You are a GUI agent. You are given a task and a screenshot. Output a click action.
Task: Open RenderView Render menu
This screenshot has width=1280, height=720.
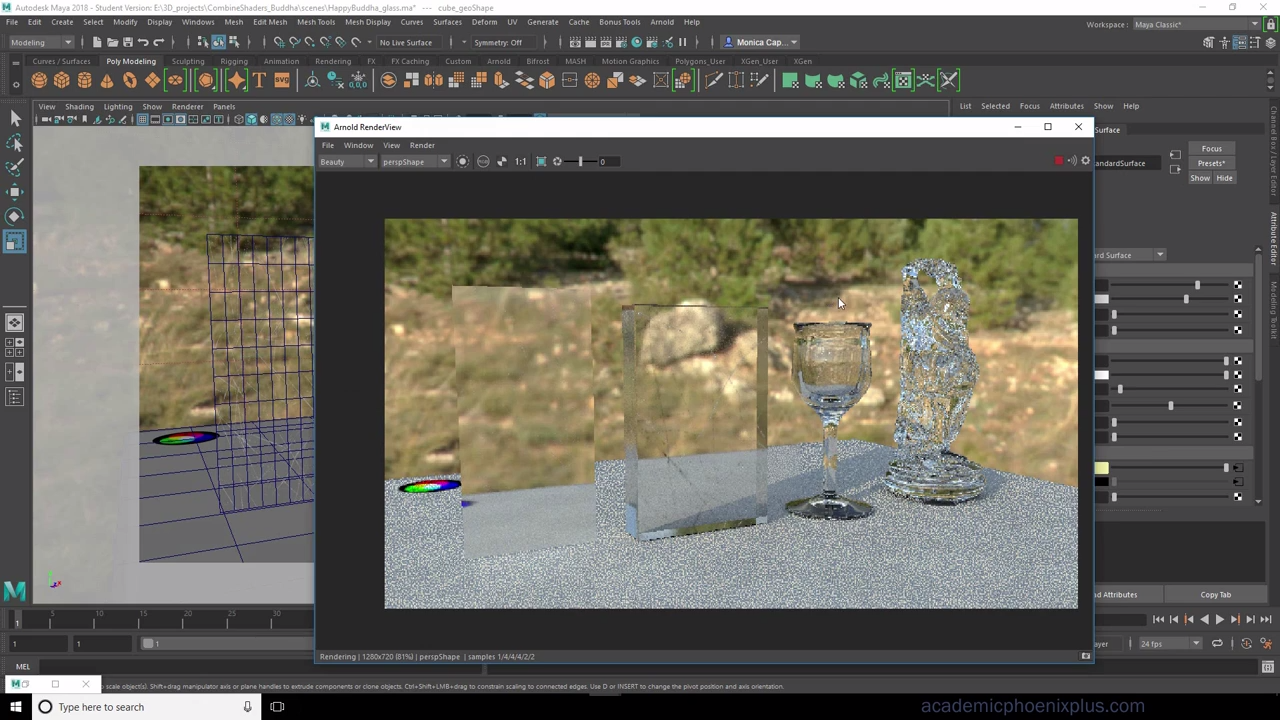pos(422,145)
